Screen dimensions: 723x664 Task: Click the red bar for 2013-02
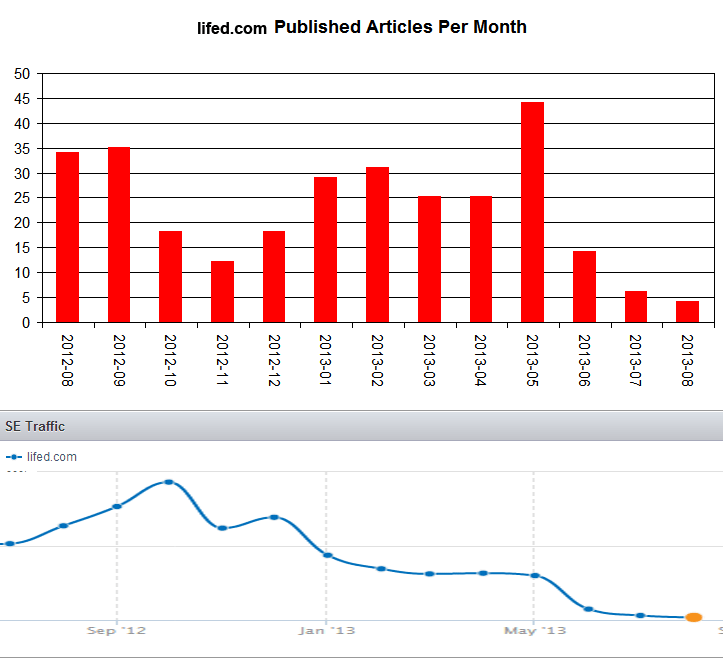[x=378, y=244]
